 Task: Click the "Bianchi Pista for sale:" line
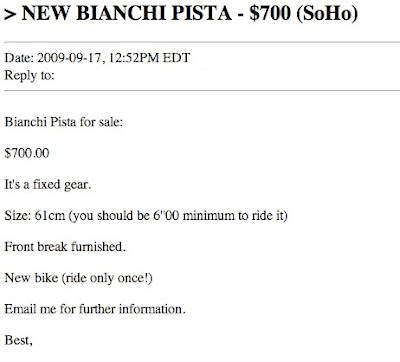click(x=64, y=122)
